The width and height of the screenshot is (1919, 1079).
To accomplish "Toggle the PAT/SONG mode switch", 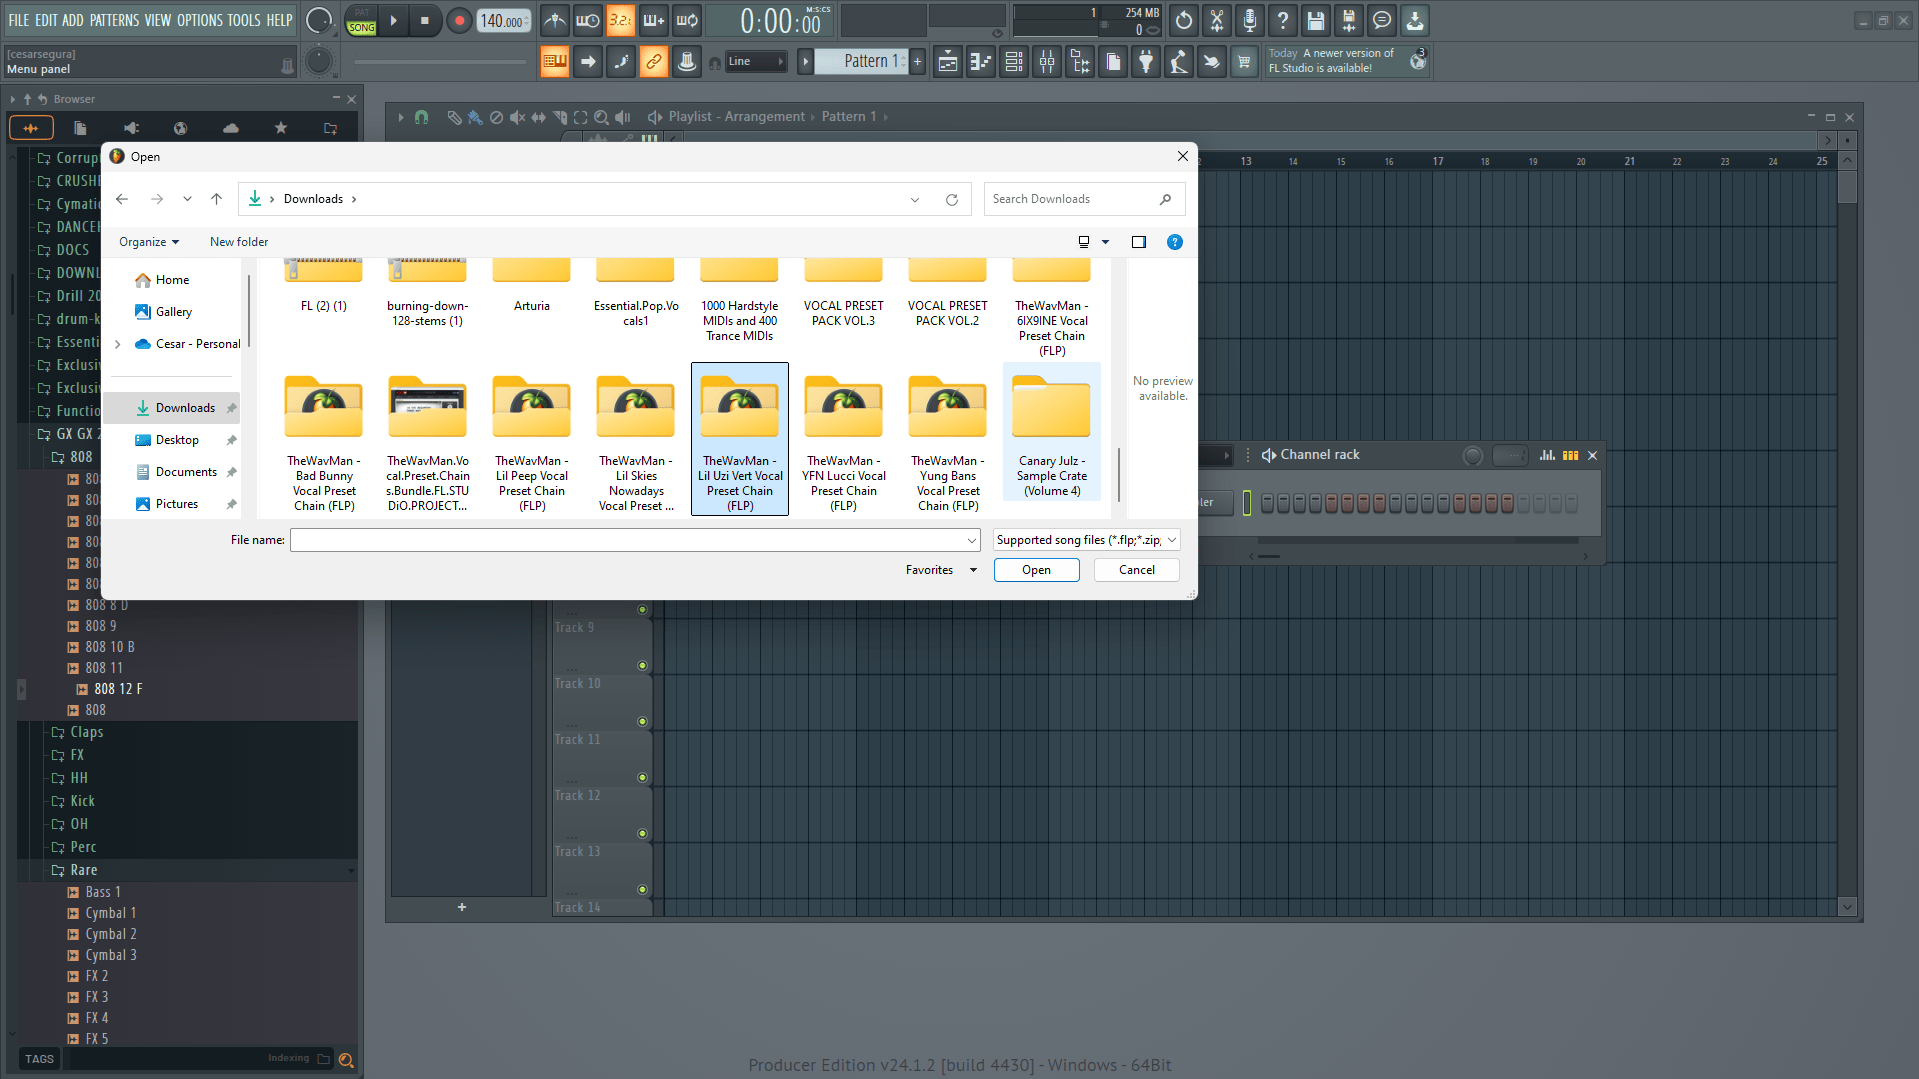I will coord(361,20).
